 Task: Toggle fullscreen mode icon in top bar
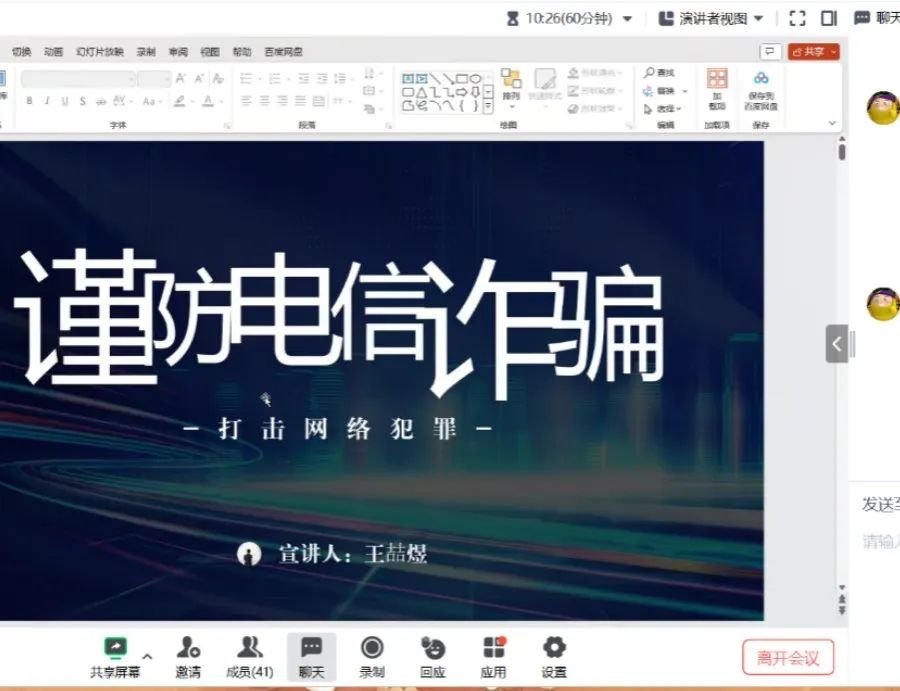(x=797, y=18)
